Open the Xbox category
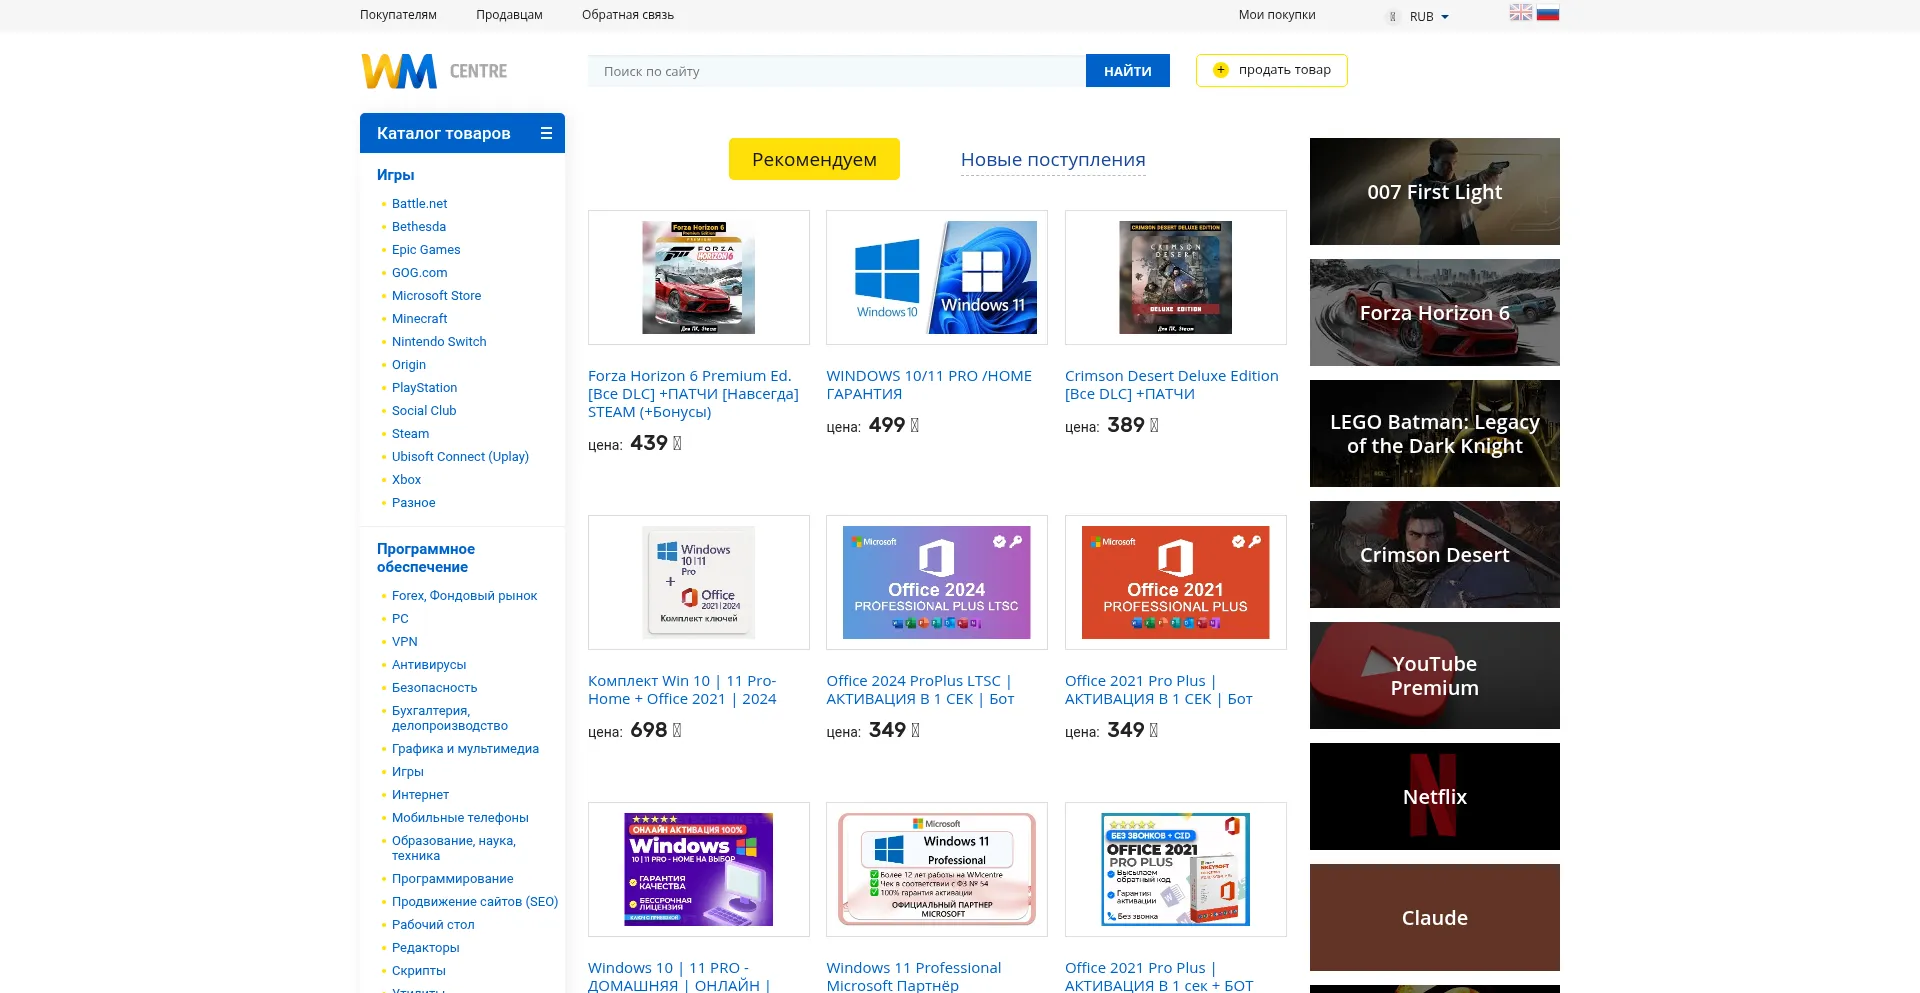The image size is (1920, 993). pyautogui.click(x=406, y=480)
